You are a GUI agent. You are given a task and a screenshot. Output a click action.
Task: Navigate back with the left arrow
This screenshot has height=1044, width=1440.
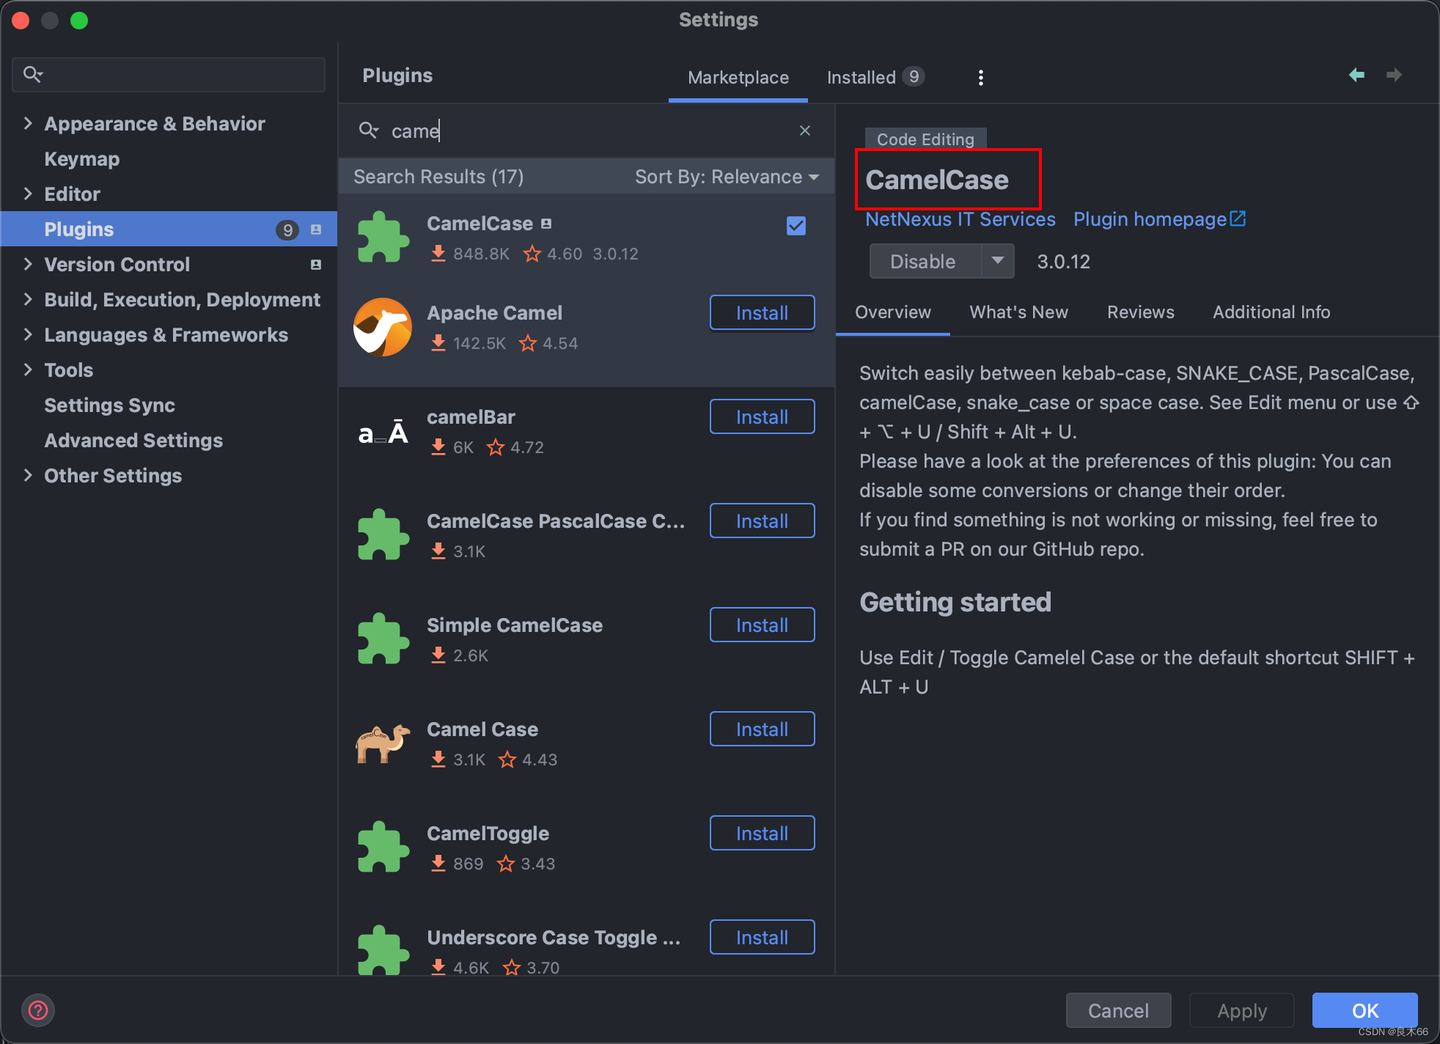point(1357,75)
